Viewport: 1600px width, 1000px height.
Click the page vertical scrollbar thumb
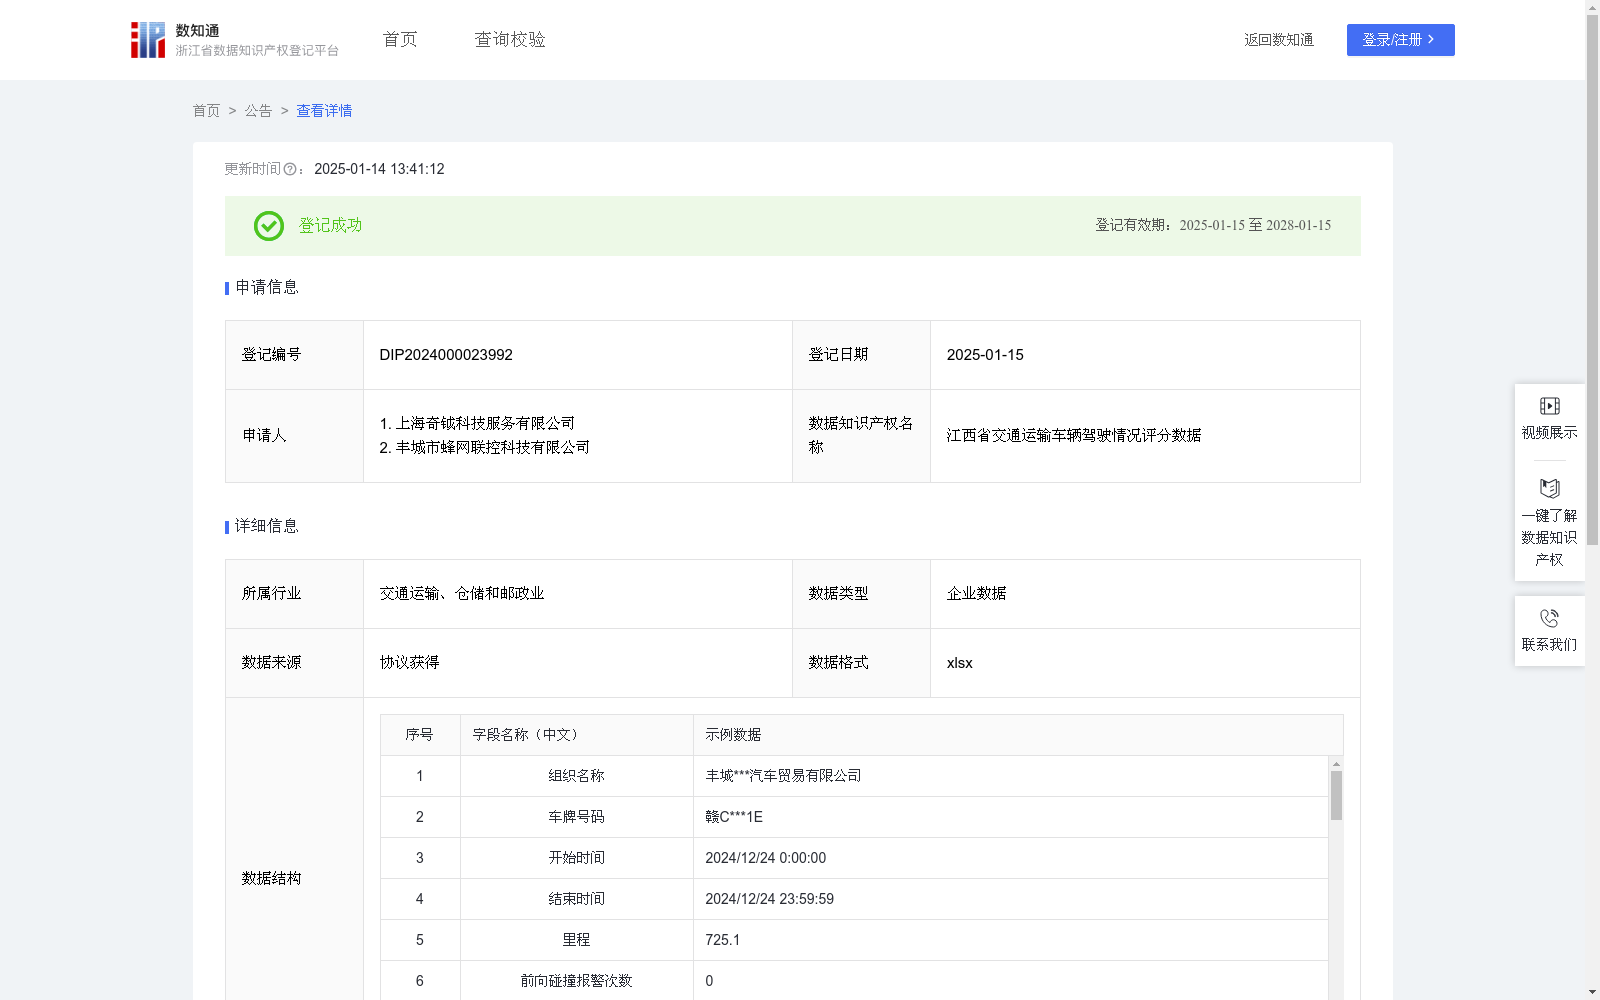tap(1592, 280)
